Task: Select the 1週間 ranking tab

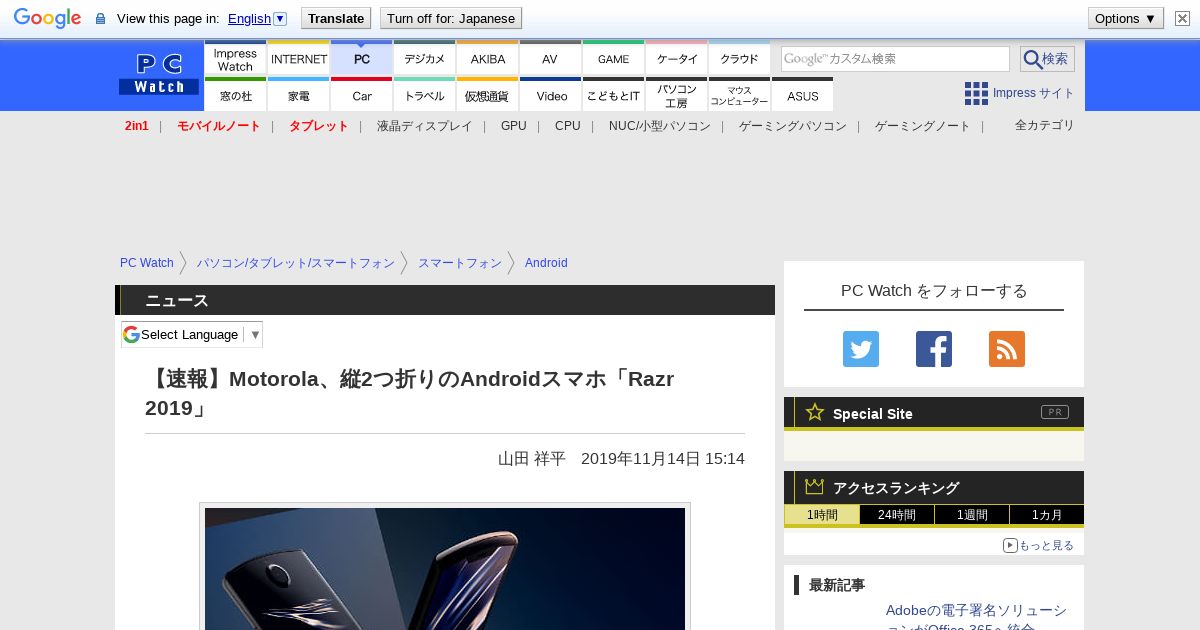Action: [972, 515]
